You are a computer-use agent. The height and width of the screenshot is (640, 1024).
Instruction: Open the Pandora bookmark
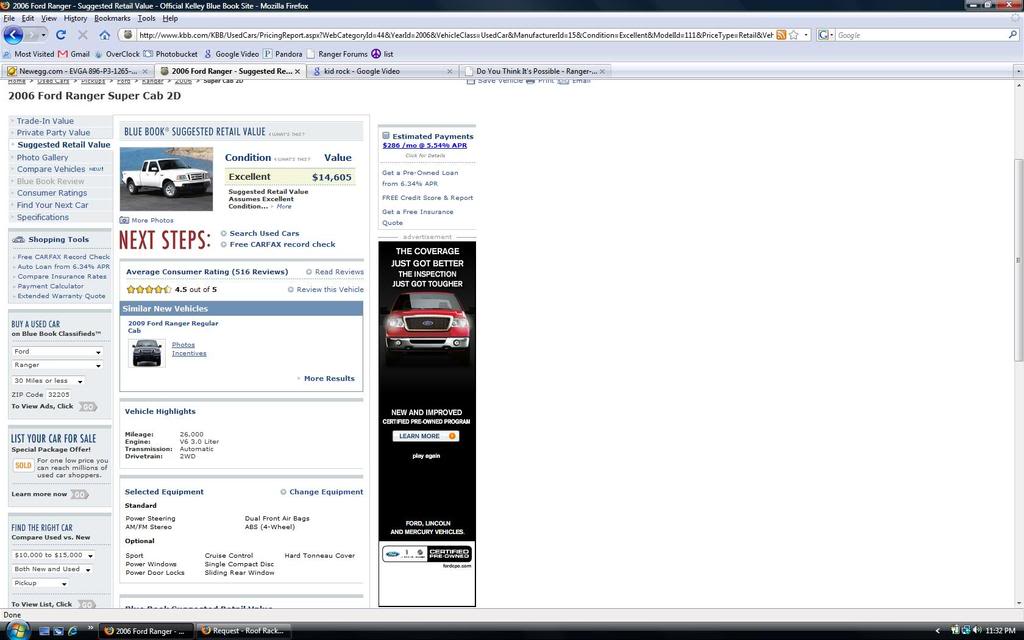283,54
